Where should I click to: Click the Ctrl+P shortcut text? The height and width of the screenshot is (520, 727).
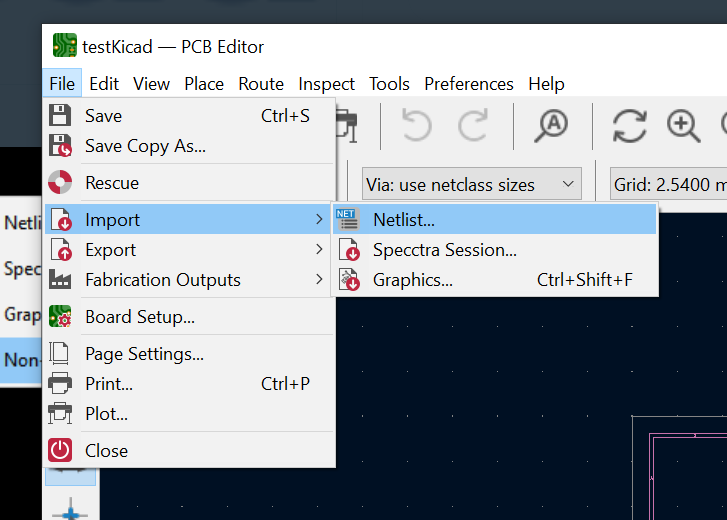tap(285, 384)
